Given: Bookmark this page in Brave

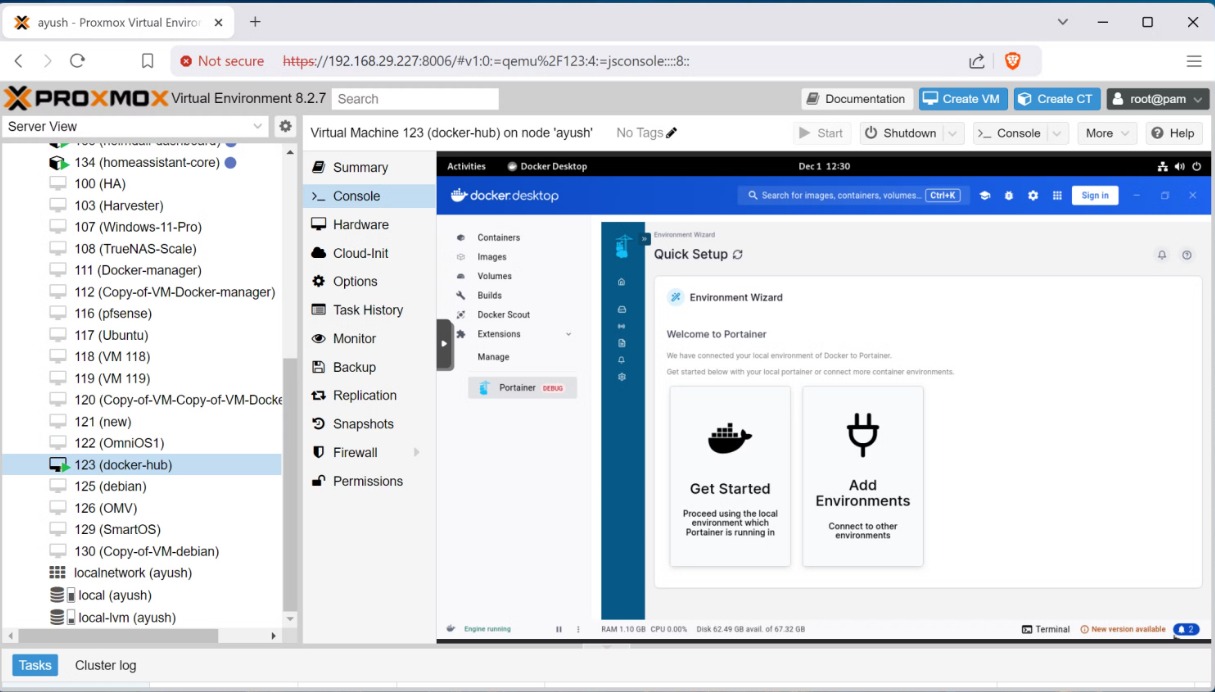Looking at the screenshot, I should pyautogui.click(x=147, y=61).
